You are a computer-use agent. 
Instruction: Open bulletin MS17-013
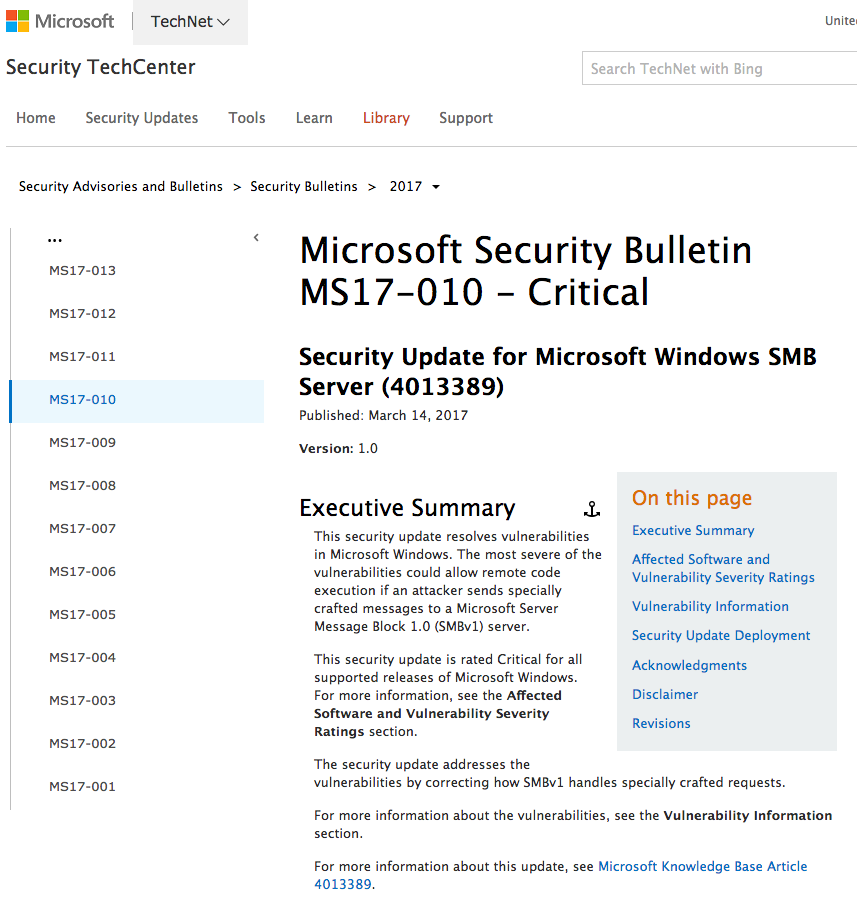click(x=82, y=270)
